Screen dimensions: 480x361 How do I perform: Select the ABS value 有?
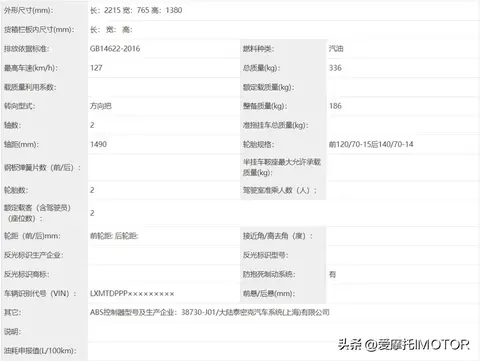click(332, 274)
